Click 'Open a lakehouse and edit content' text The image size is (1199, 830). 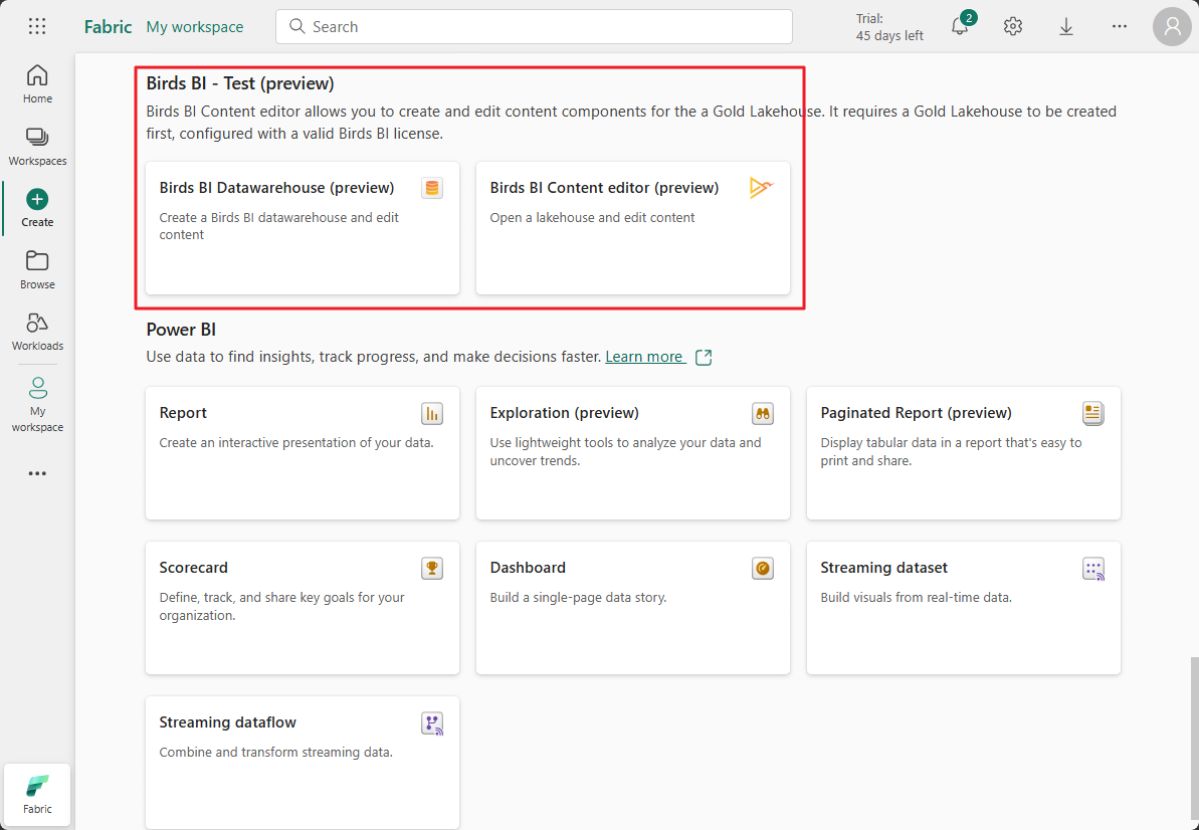pos(592,217)
